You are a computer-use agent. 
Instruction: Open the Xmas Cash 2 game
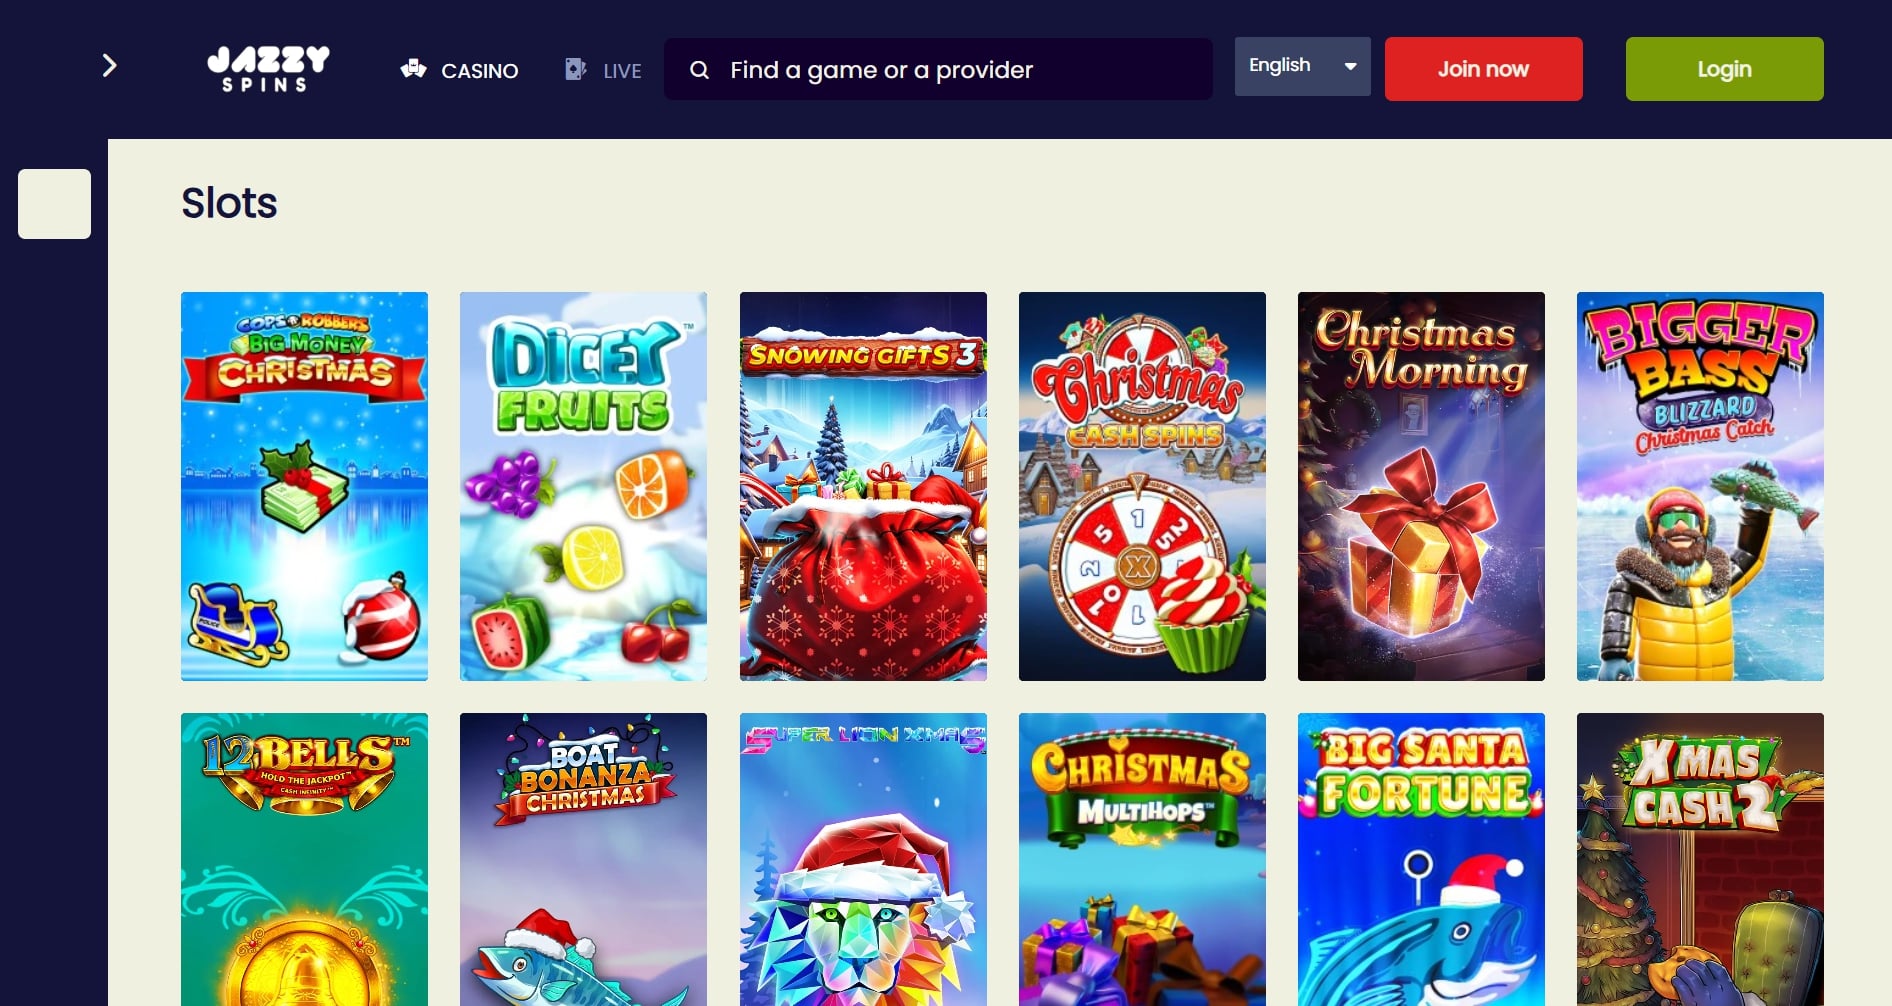tap(1700, 859)
